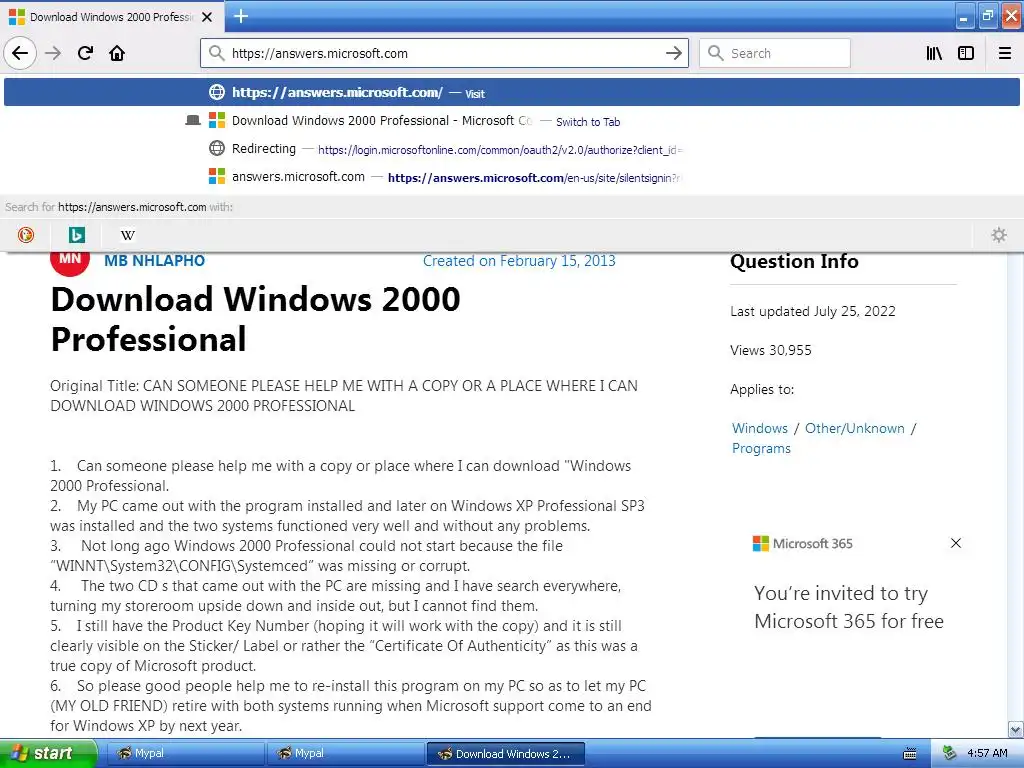This screenshot has height=768, width=1024.
Task: Switch to Download Windows 2000 Professional tab suggestion
Action: [x=512, y=121]
